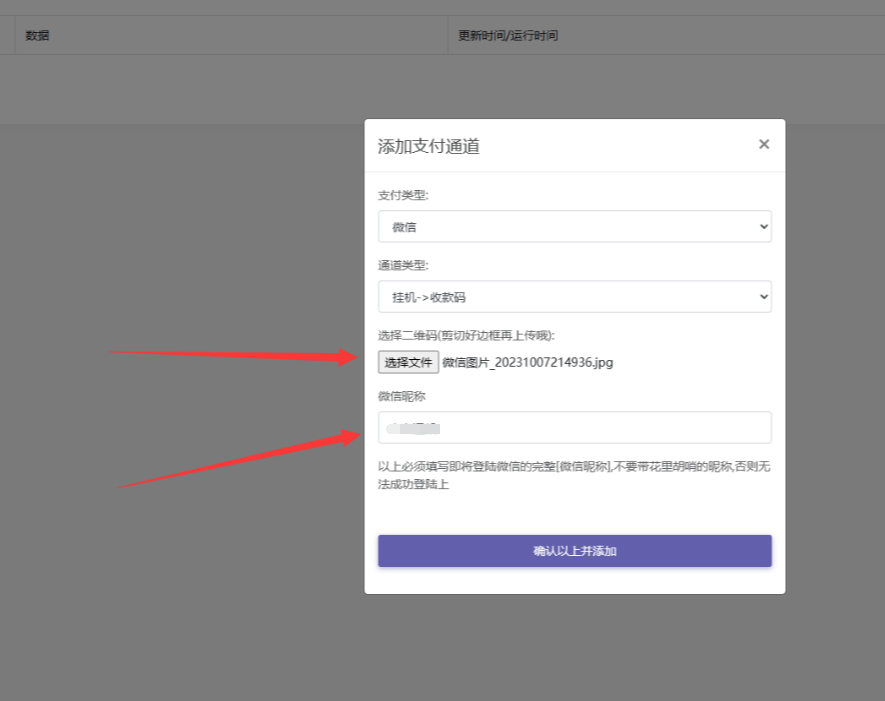Click the 更新时间/运行时间 column header
885x701 pixels.
[508, 35]
